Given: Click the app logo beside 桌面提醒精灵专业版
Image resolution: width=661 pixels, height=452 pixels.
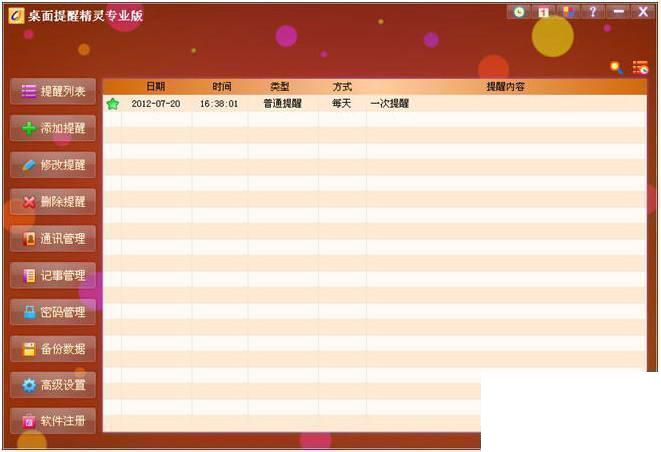Looking at the screenshot, I should (x=16, y=16).
